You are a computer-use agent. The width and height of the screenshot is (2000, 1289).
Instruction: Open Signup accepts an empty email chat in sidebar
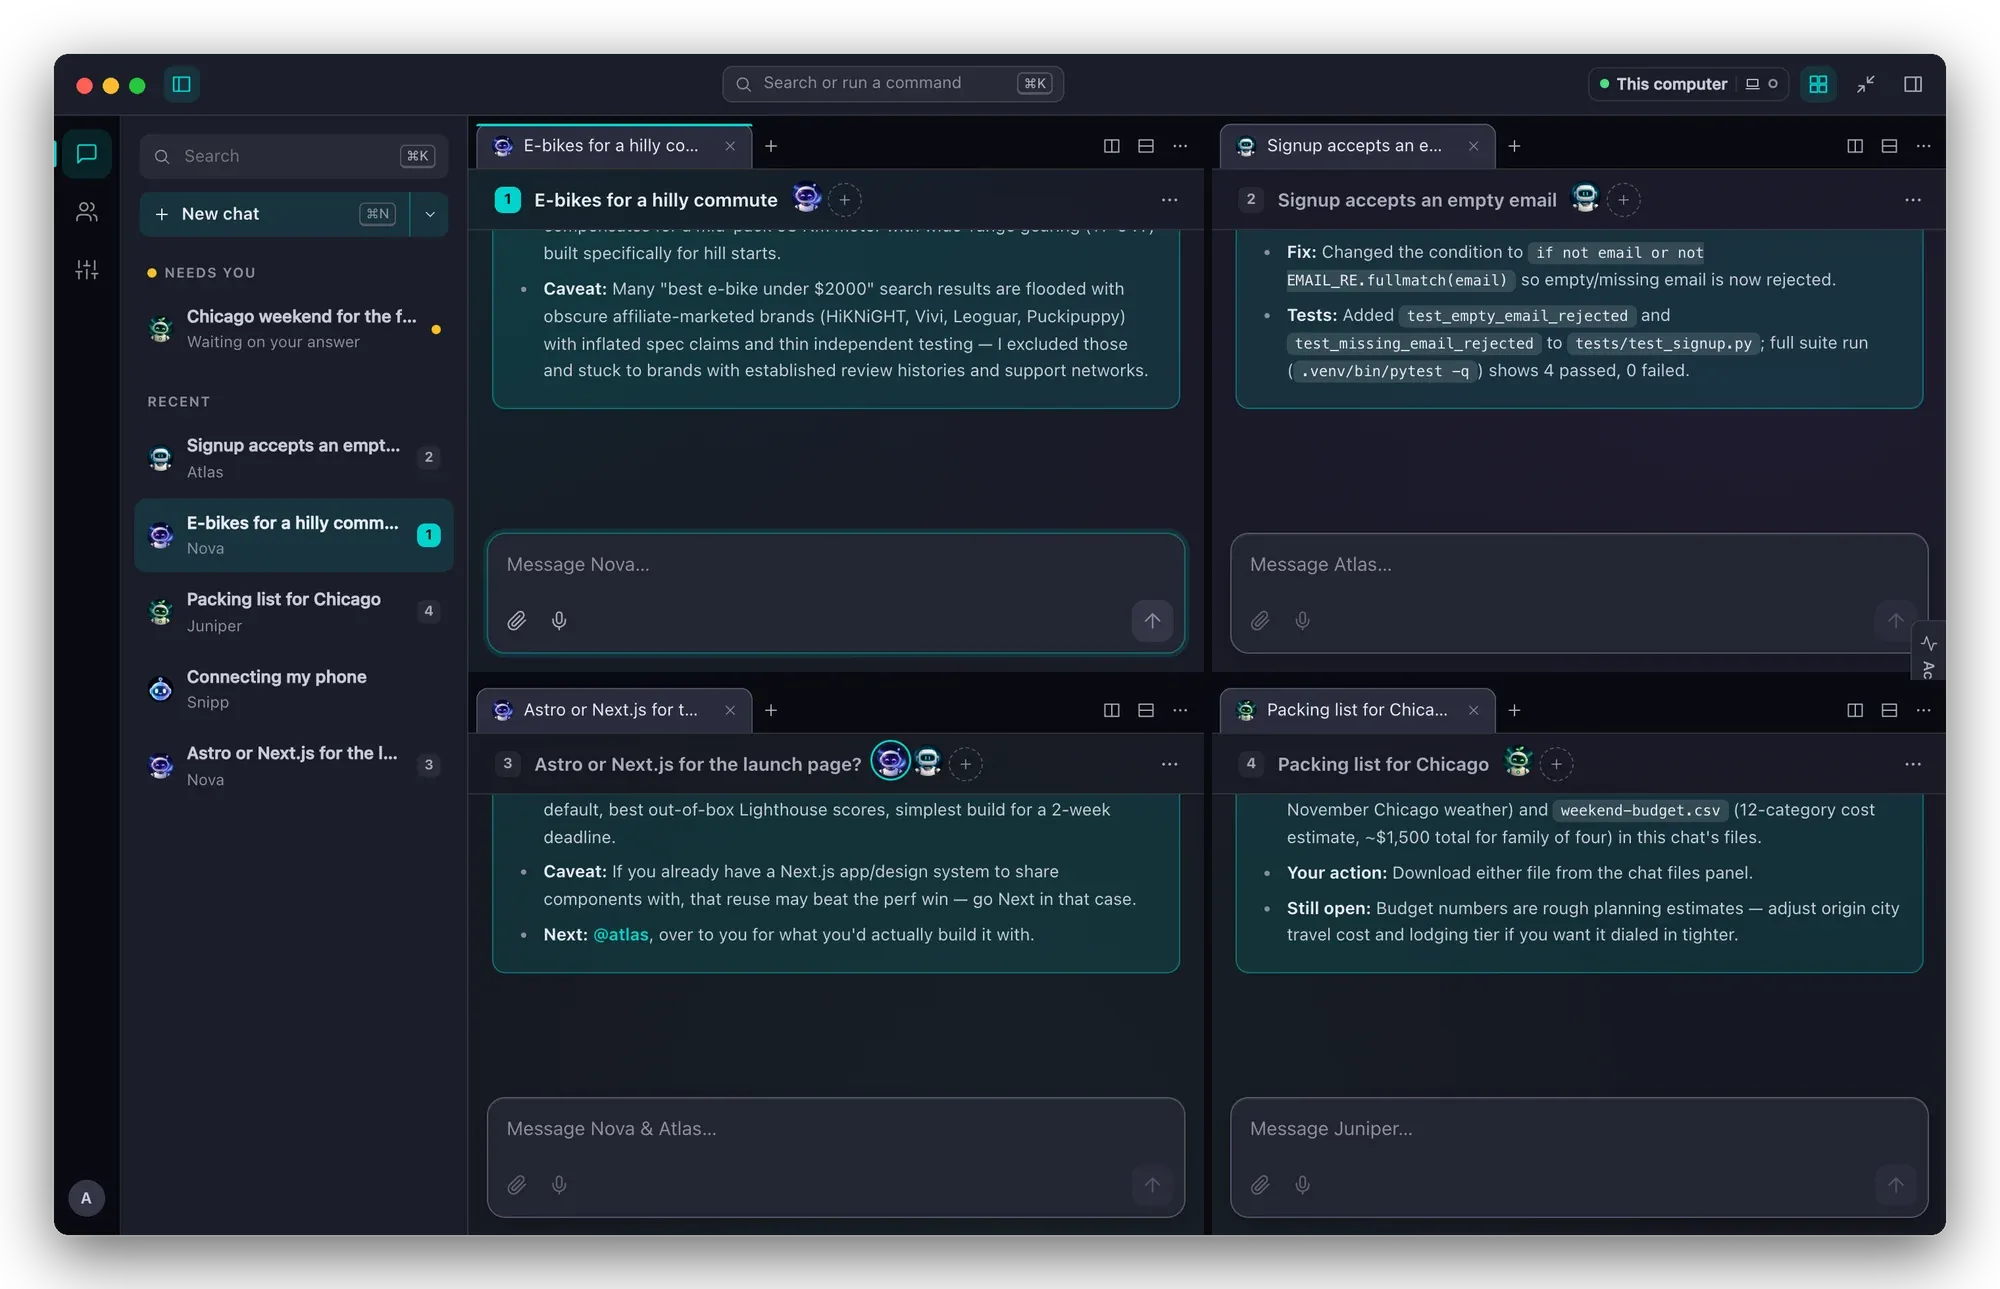click(294, 458)
